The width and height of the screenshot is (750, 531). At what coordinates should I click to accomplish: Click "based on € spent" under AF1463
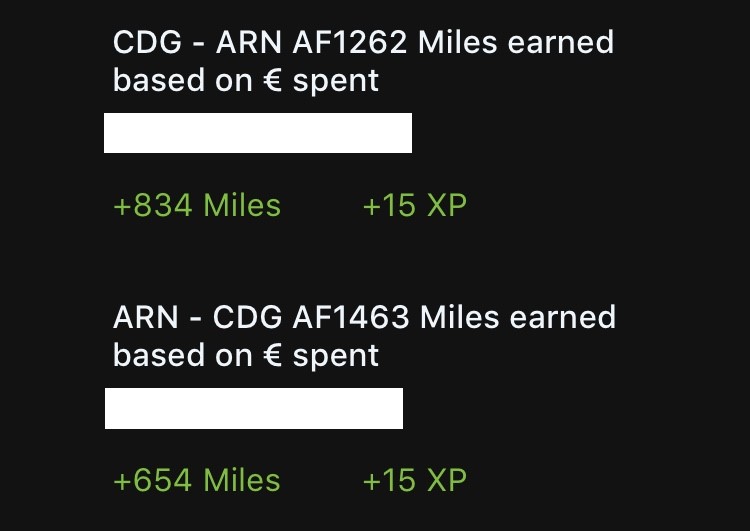[246, 355]
